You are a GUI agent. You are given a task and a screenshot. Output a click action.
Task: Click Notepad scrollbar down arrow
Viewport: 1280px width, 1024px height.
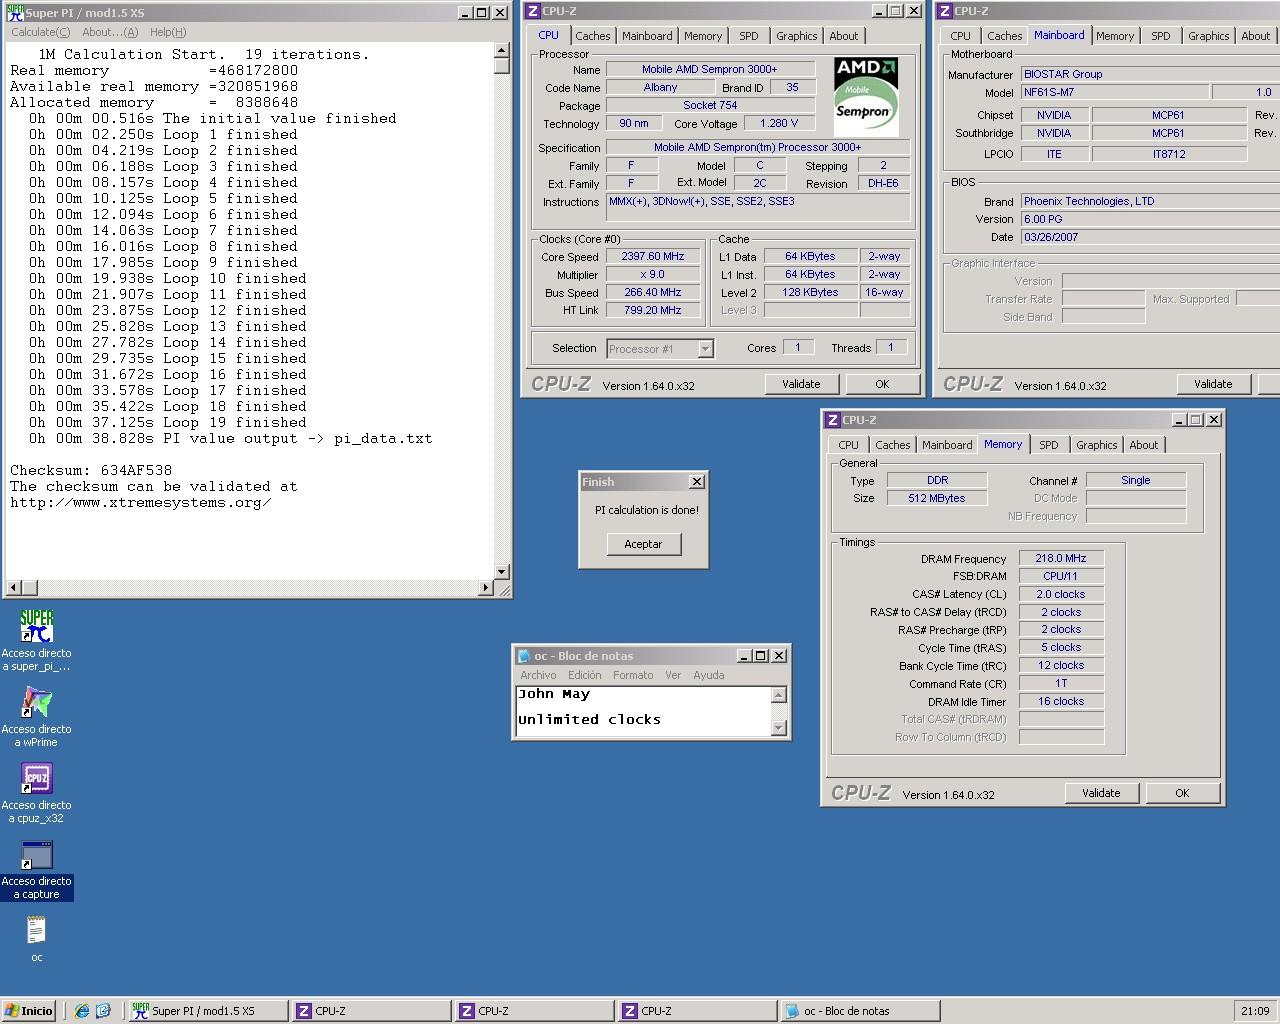[779, 728]
